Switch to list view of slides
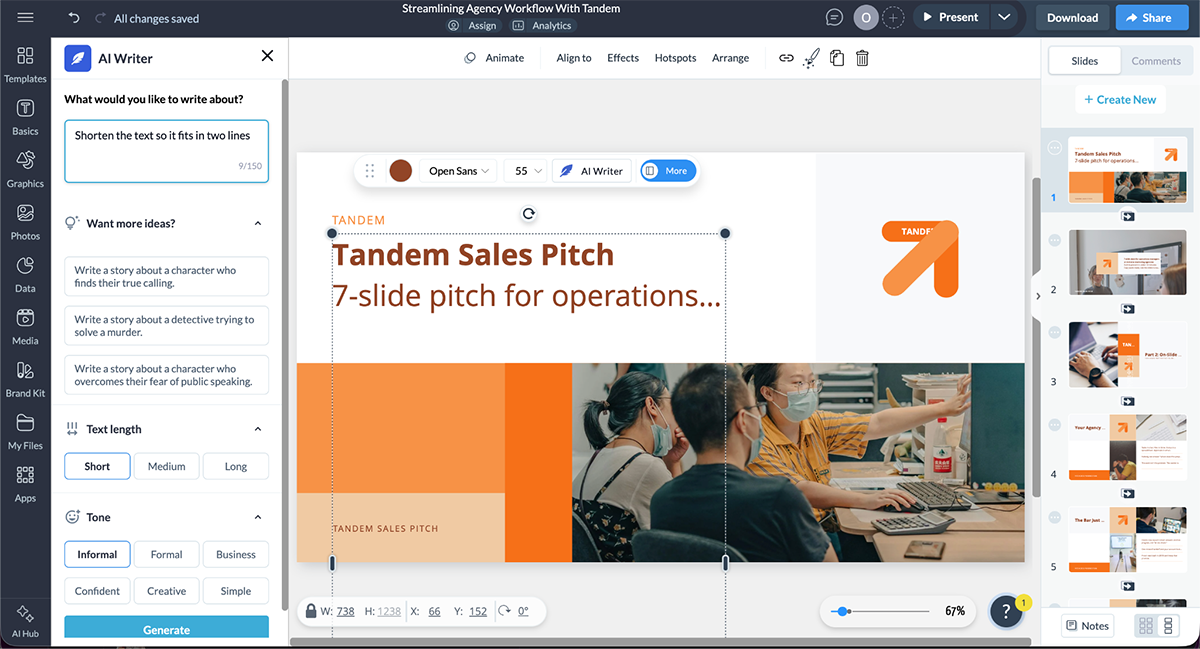 [x=1167, y=626]
